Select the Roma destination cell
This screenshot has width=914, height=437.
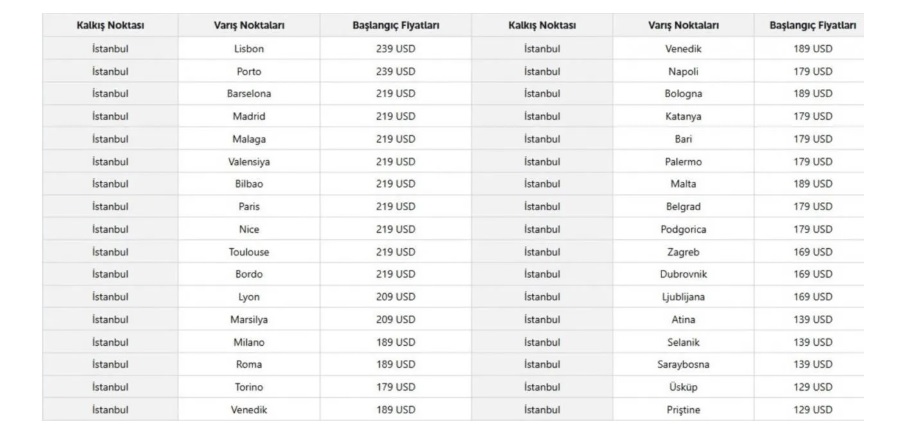249,365
